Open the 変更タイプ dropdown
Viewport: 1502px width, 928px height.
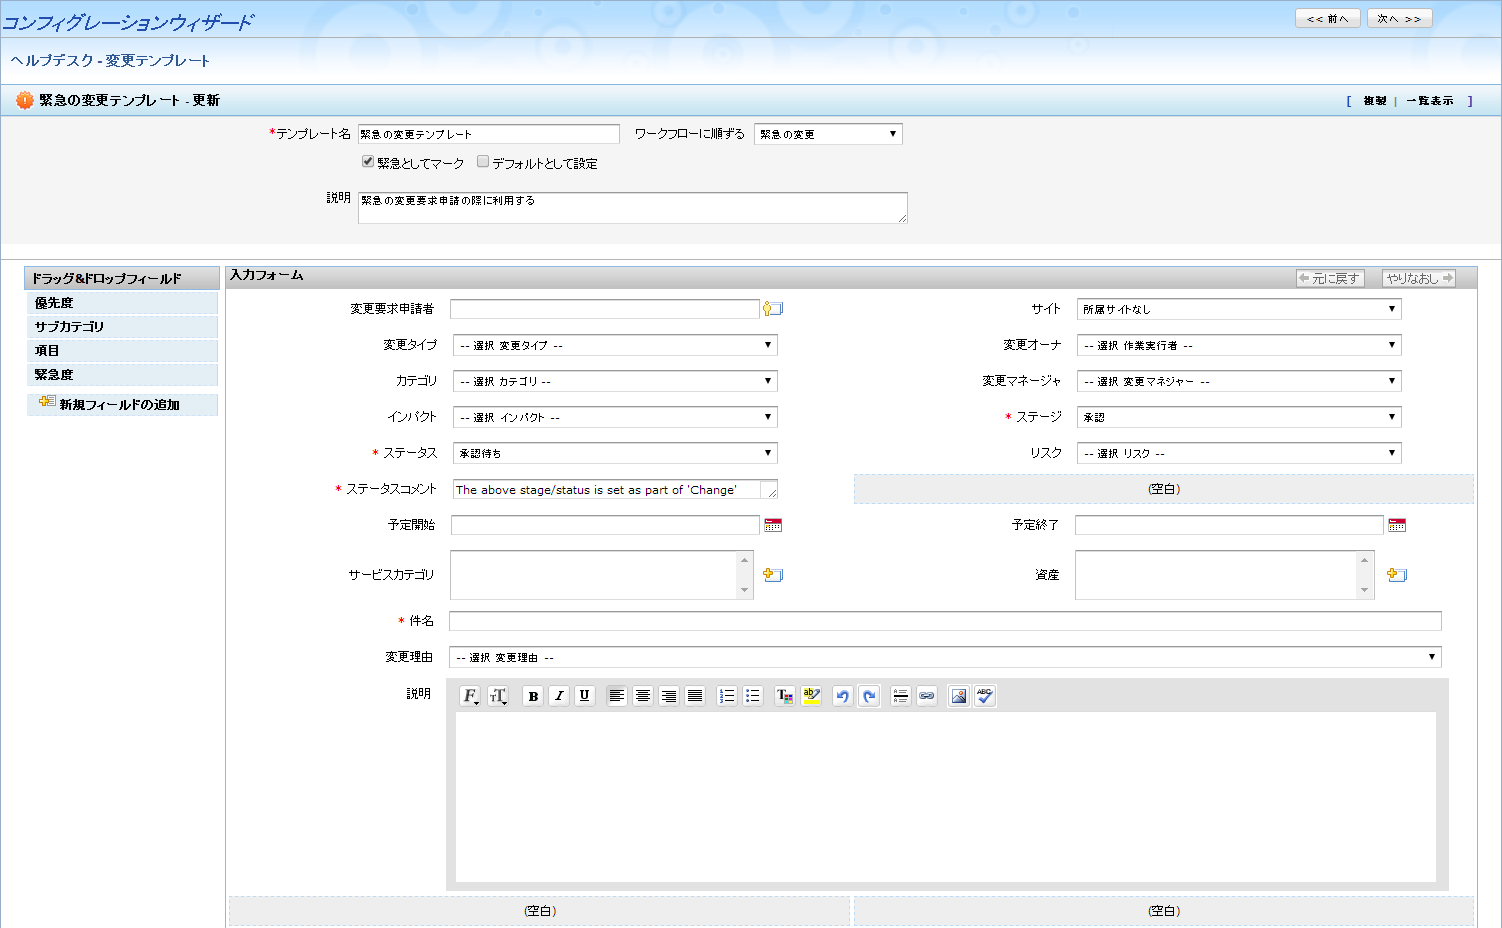pyautogui.click(x=615, y=345)
